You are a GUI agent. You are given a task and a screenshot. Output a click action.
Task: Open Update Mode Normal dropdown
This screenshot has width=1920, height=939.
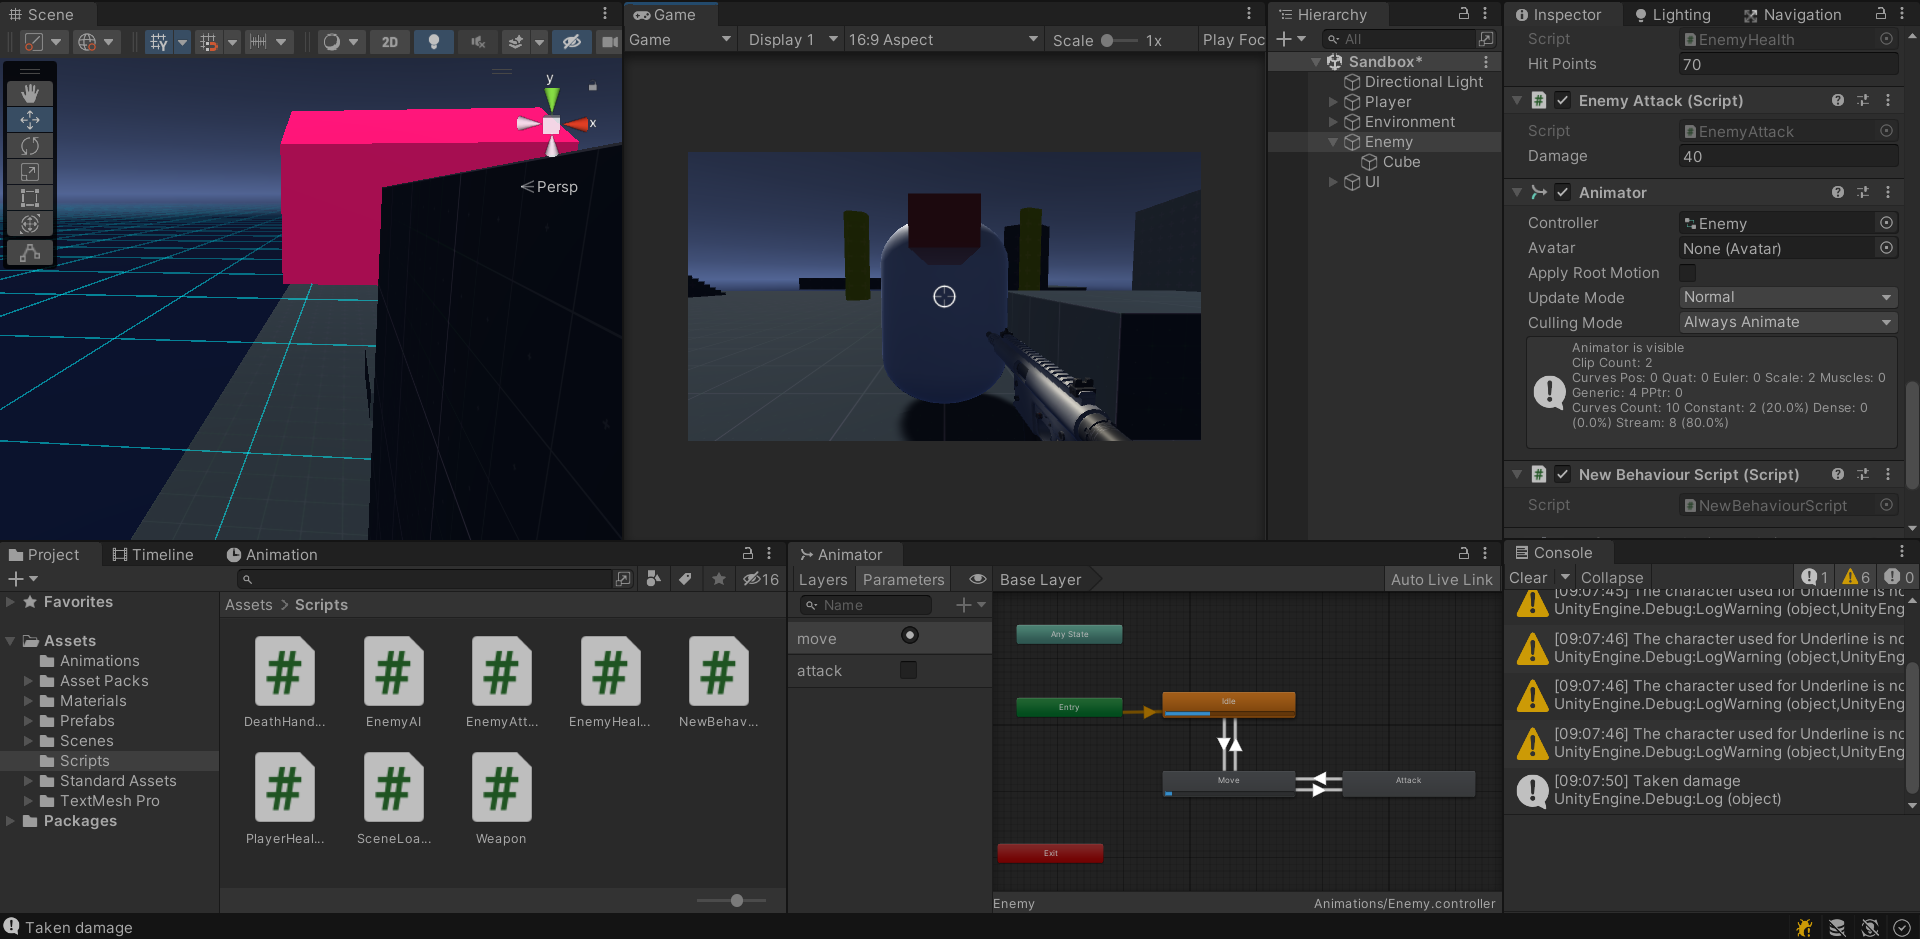pos(1787,297)
